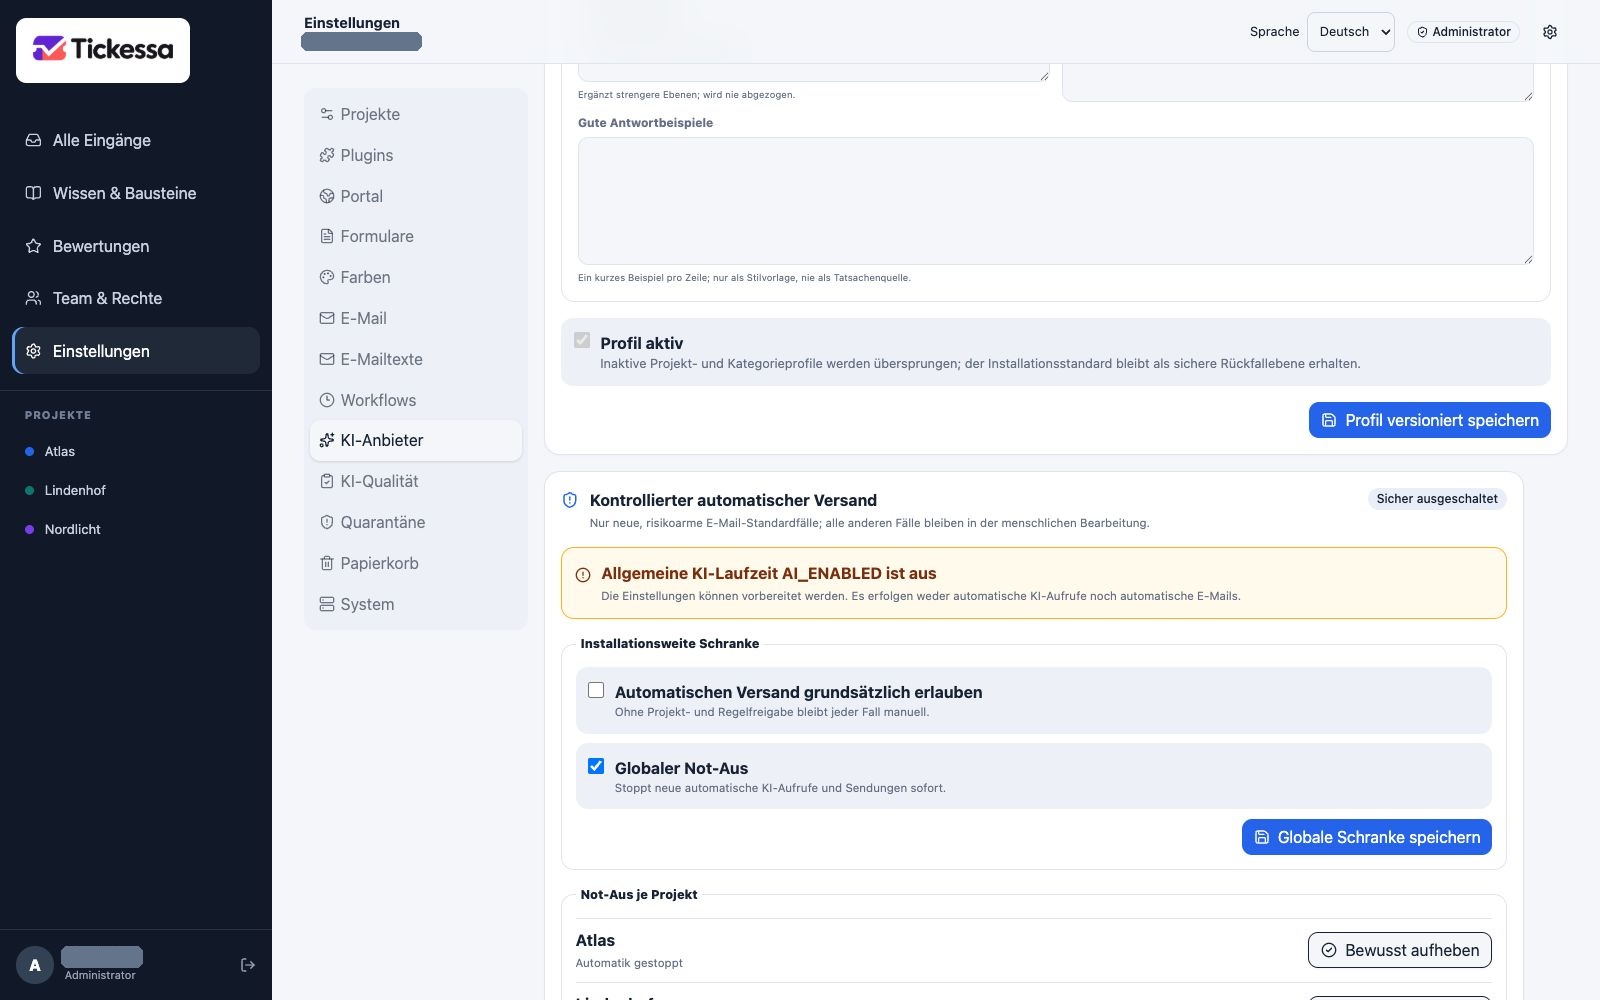This screenshot has height=1000, width=1600.
Task: Enable Automatischen Versand grundsätzlich erlauben
Action: 596,690
